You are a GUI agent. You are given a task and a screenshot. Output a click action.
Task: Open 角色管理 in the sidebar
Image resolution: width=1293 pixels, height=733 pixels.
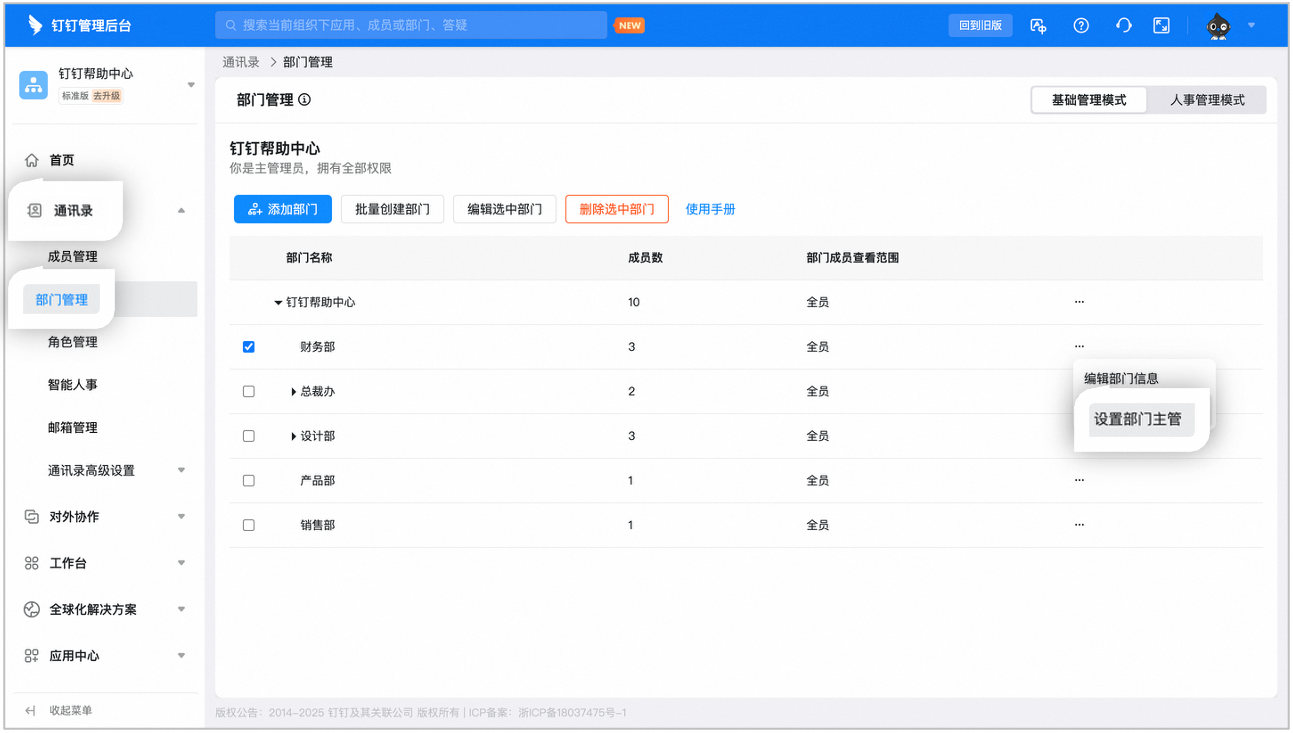[x=73, y=342]
